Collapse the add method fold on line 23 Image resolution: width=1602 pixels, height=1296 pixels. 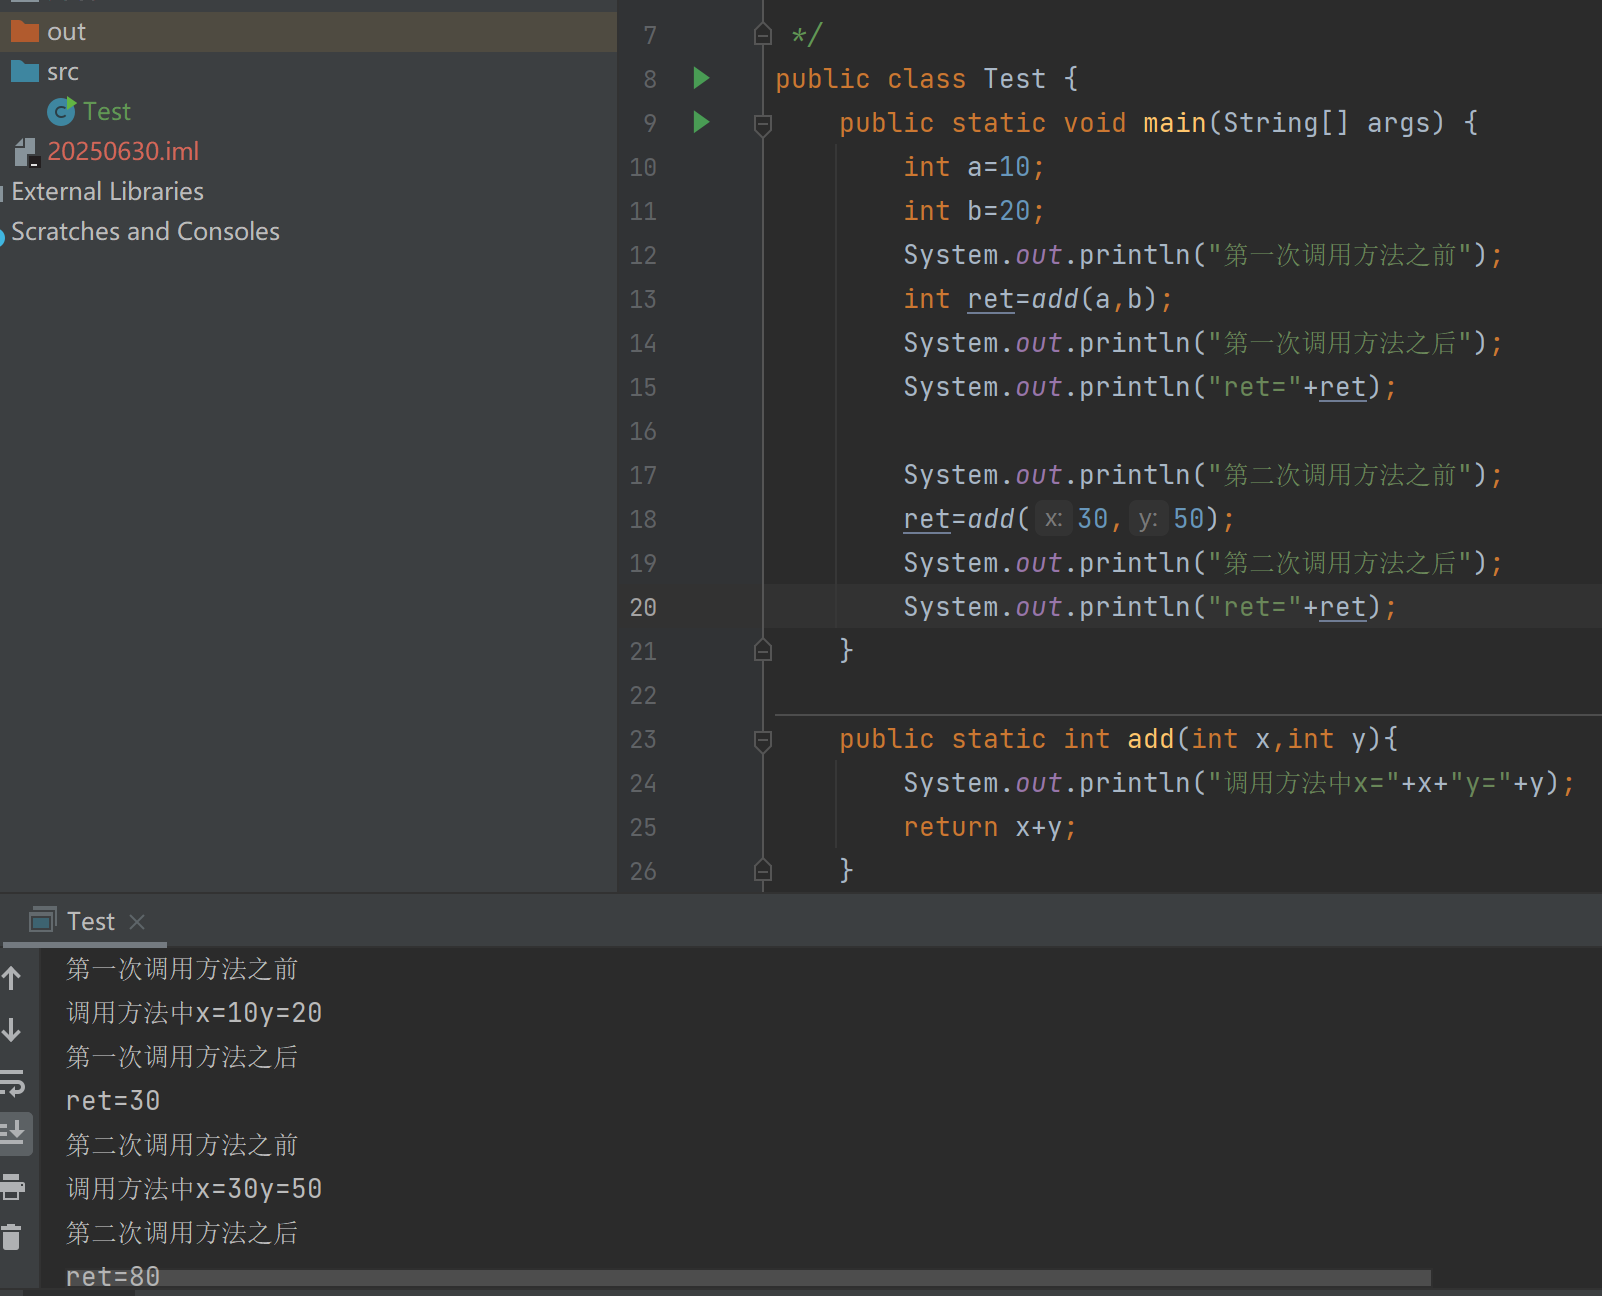[762, 740]
